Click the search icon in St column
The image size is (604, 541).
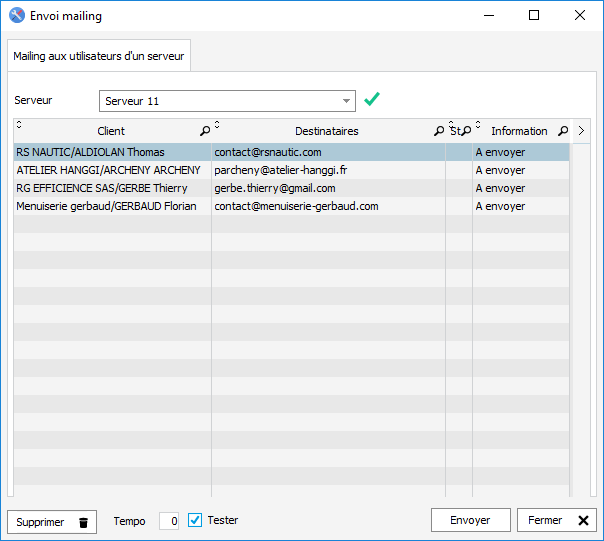pos(466,131)
